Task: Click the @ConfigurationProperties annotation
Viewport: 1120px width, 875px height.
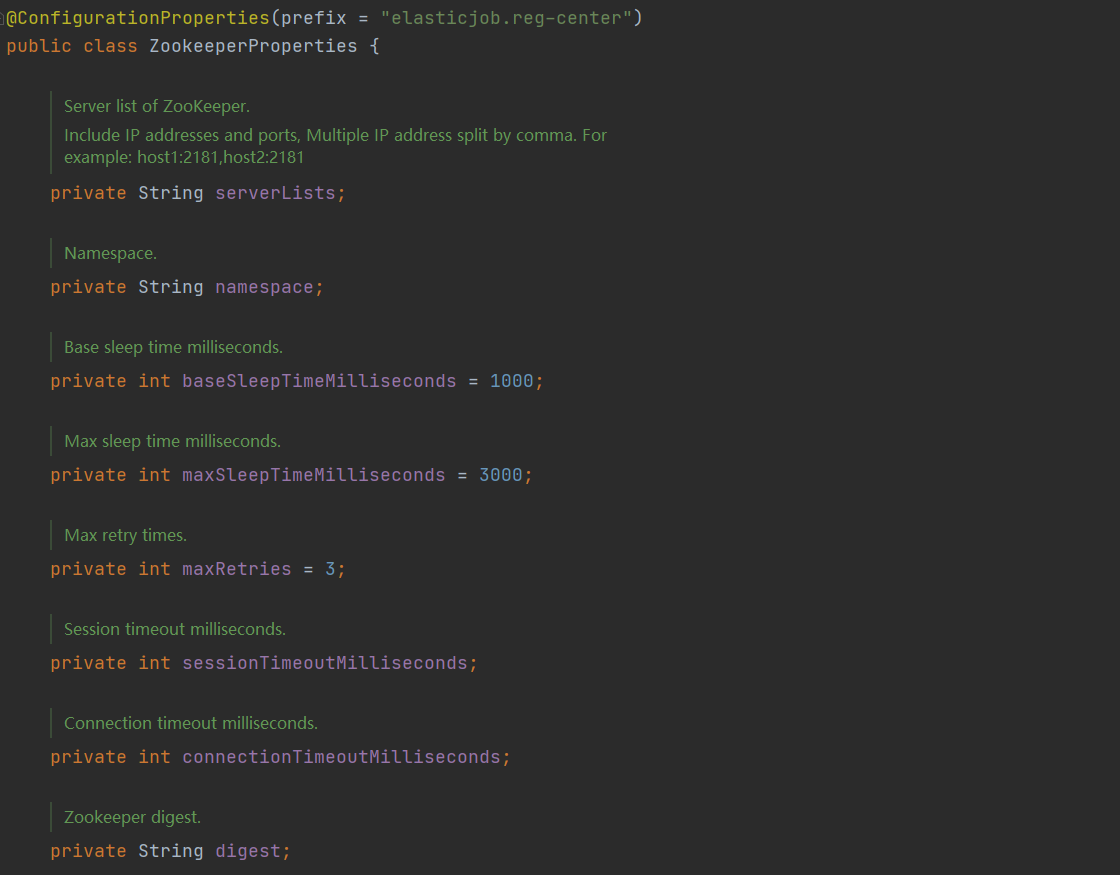Action: coord(138,18)
